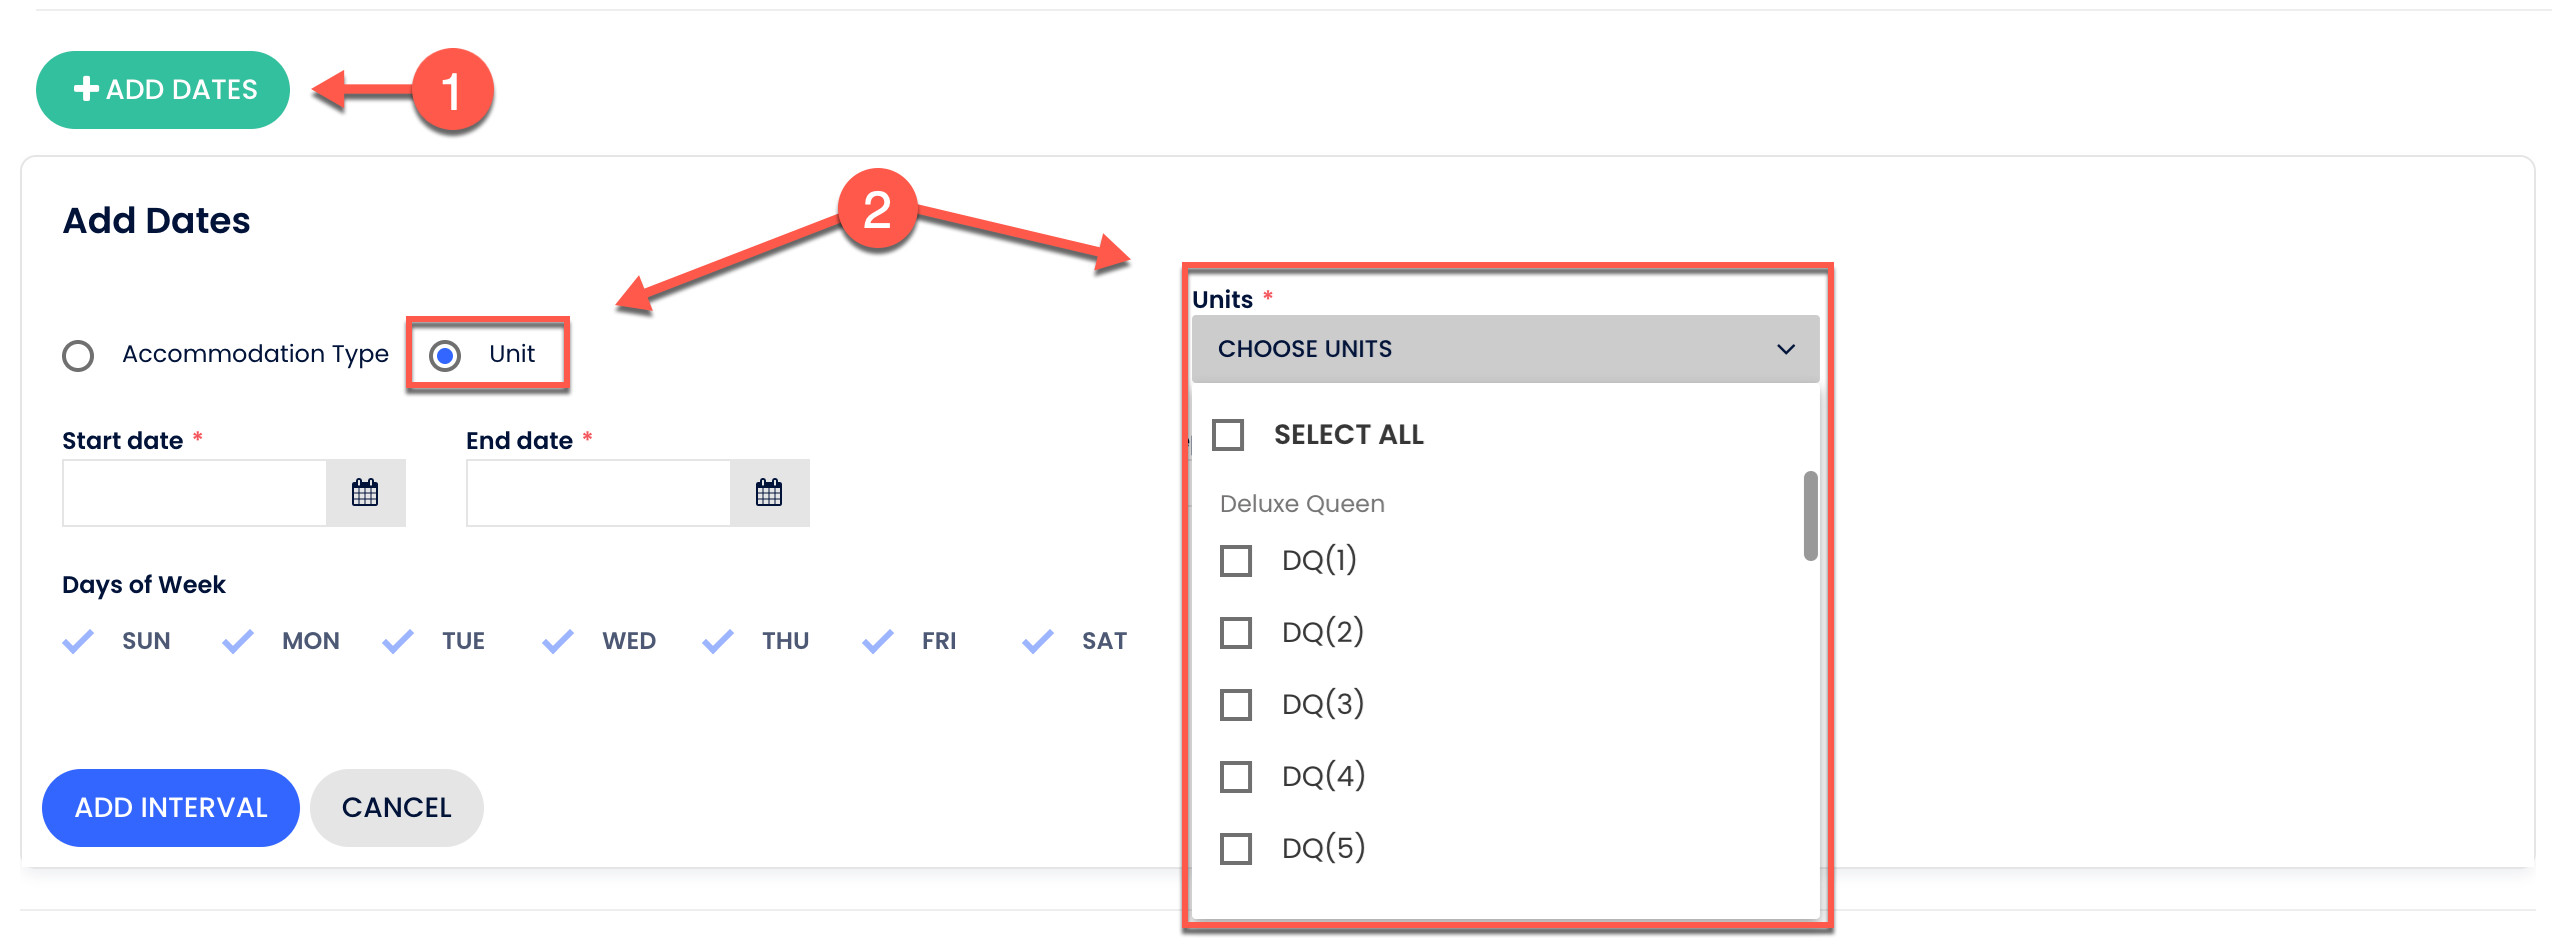Click the plus icon on ADD DATES
The height and width of the screenshot is (952, 2554).
click(x=84, y=89)
